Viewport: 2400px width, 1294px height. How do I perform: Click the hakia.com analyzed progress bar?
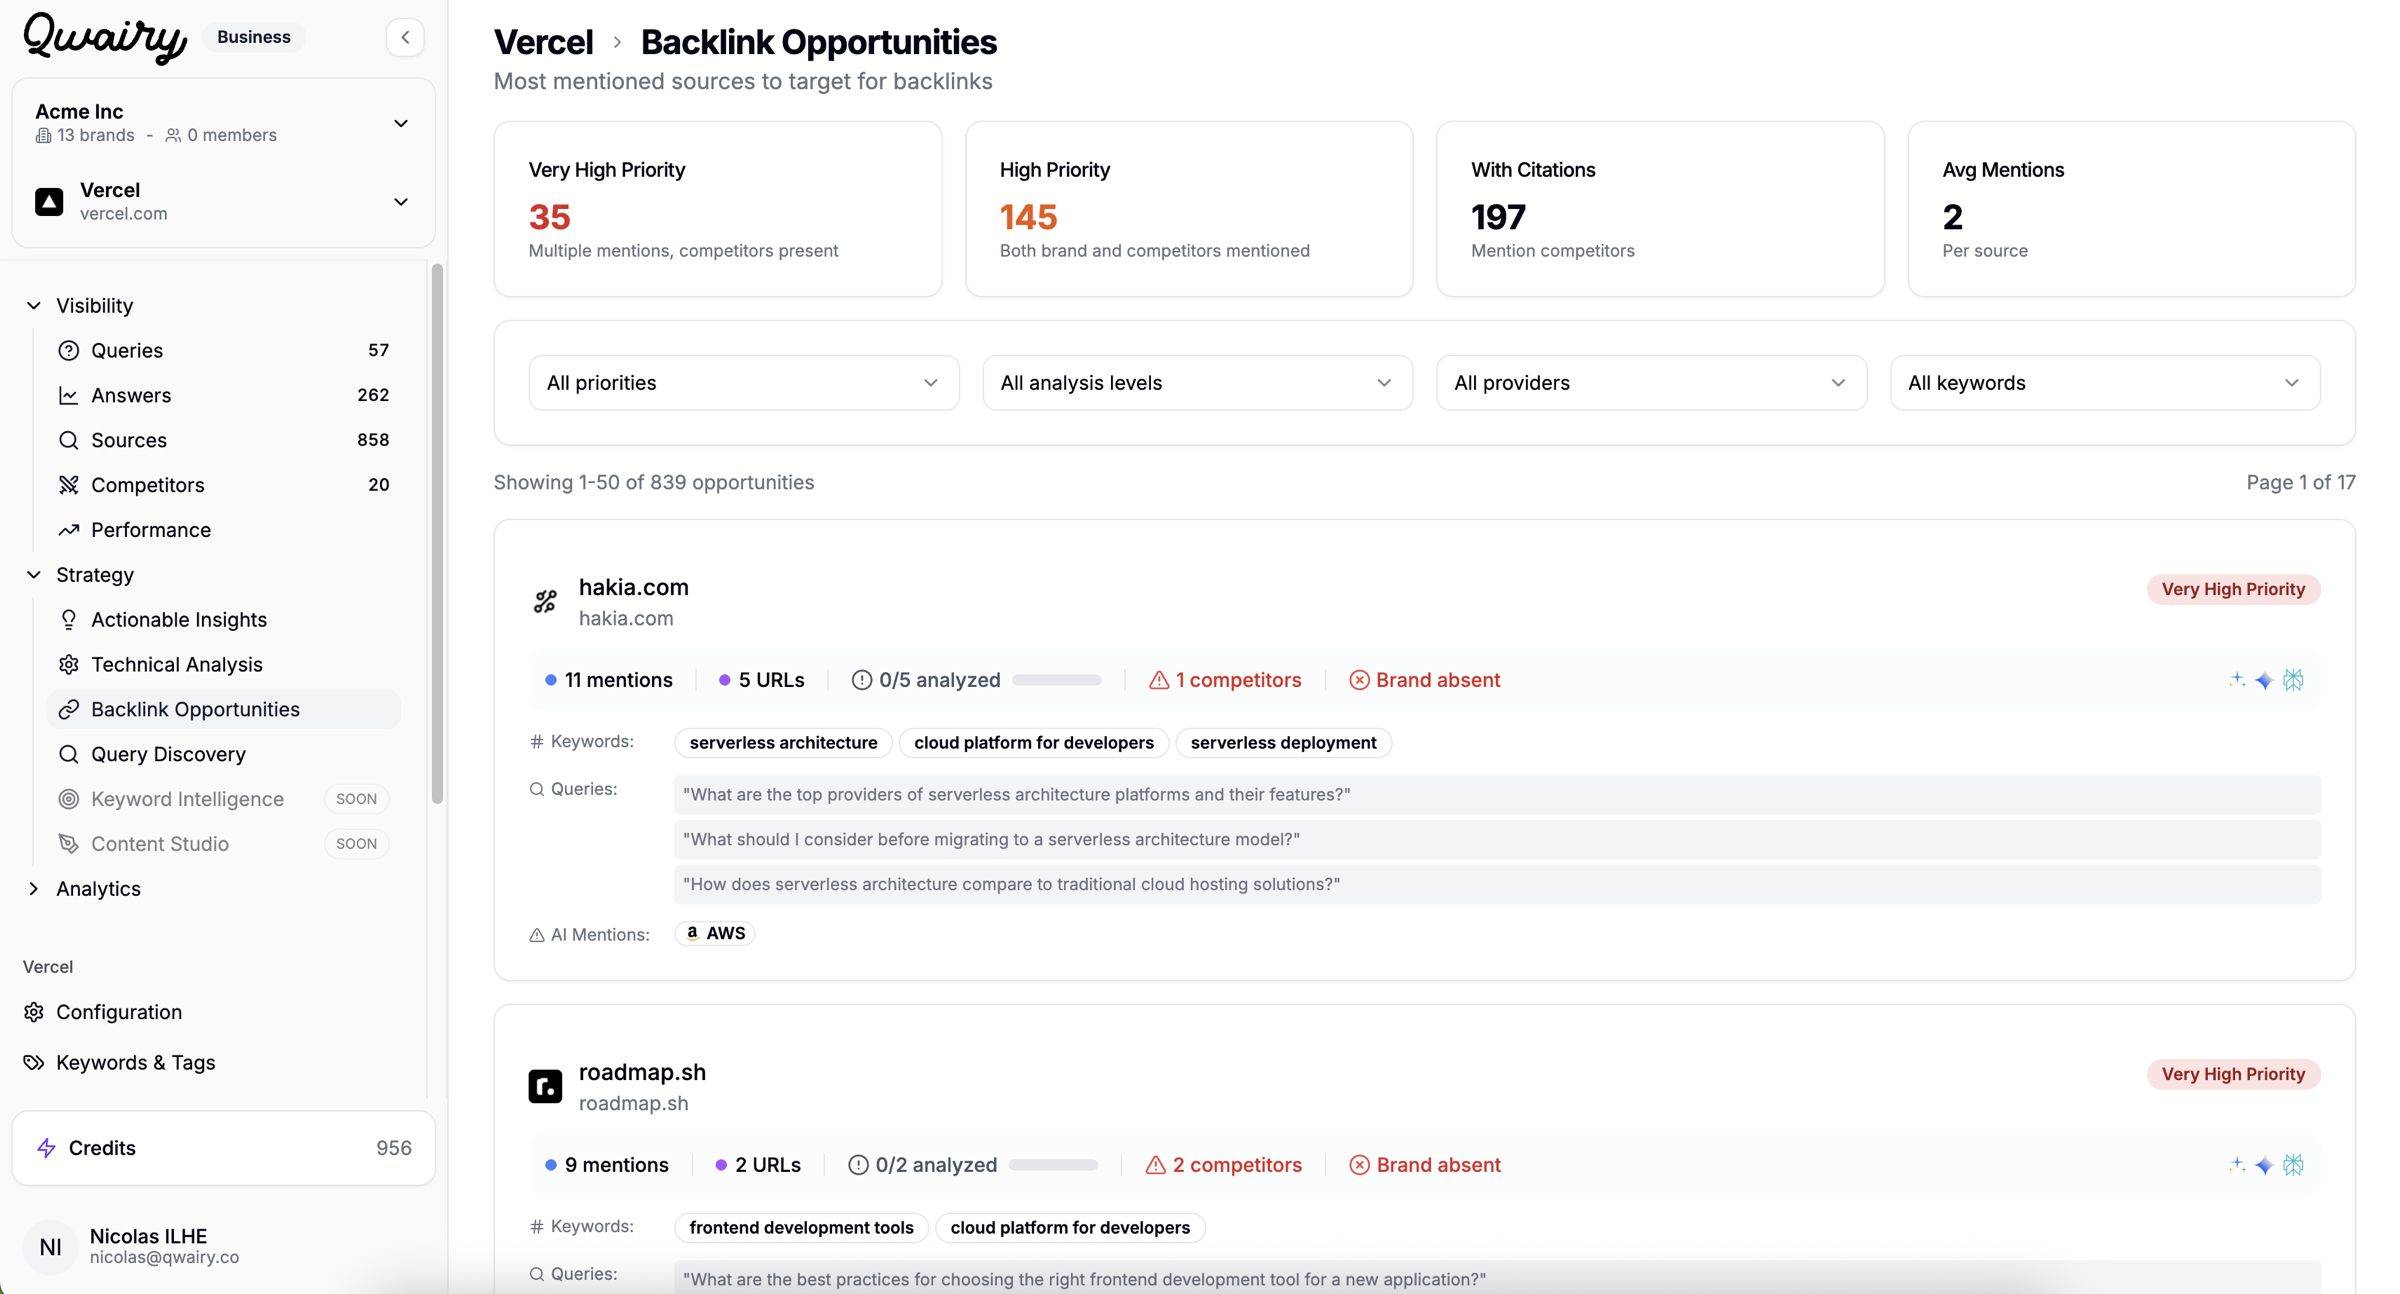(1056, 680)
